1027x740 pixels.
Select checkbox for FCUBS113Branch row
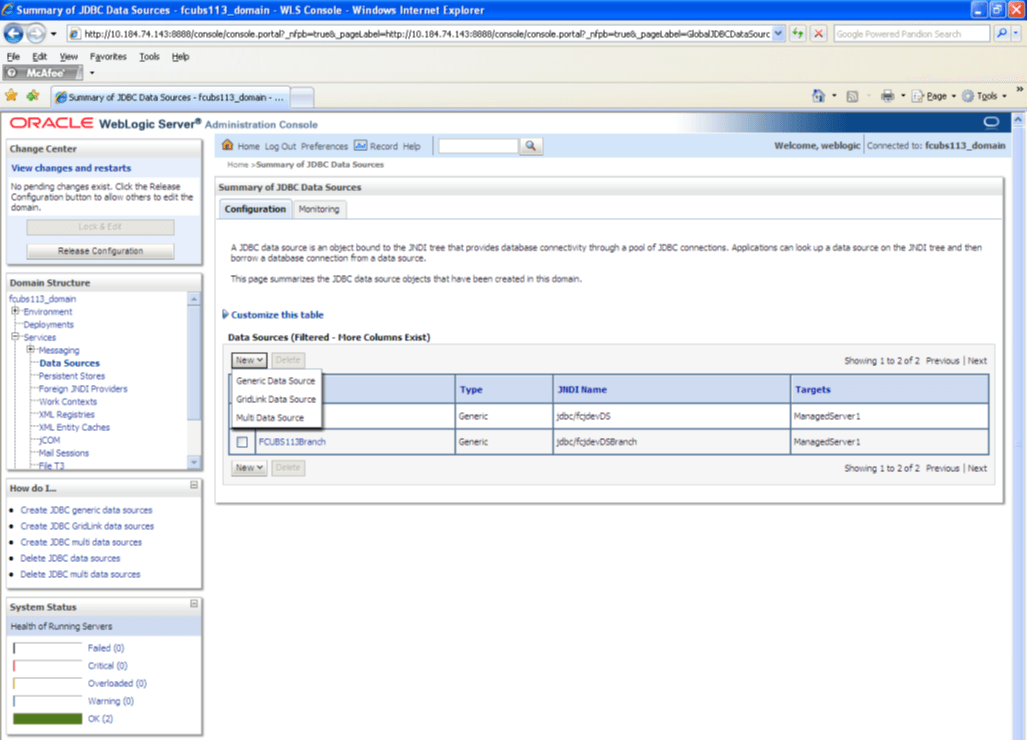tap(242, 442)
